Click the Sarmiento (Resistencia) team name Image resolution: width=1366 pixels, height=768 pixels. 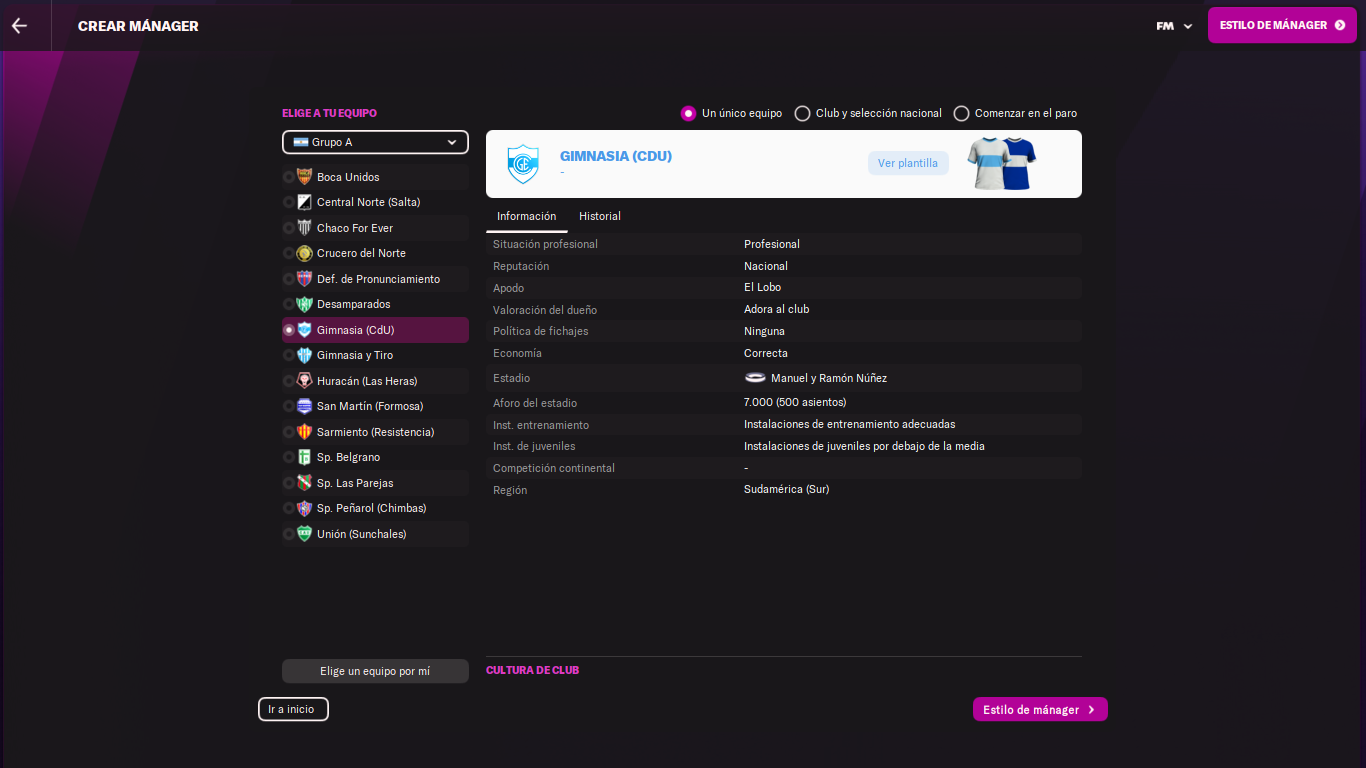[375, 432]
